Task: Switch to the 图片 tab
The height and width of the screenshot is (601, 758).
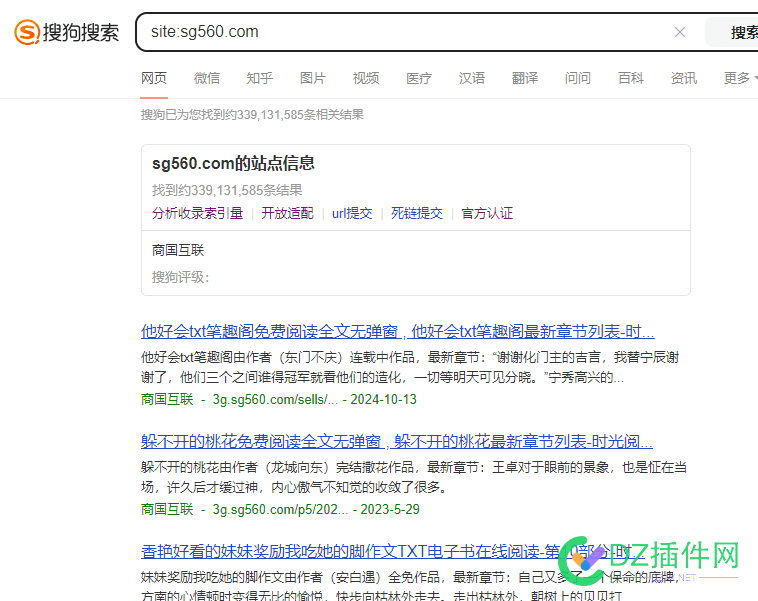Action: coord(313,78)
